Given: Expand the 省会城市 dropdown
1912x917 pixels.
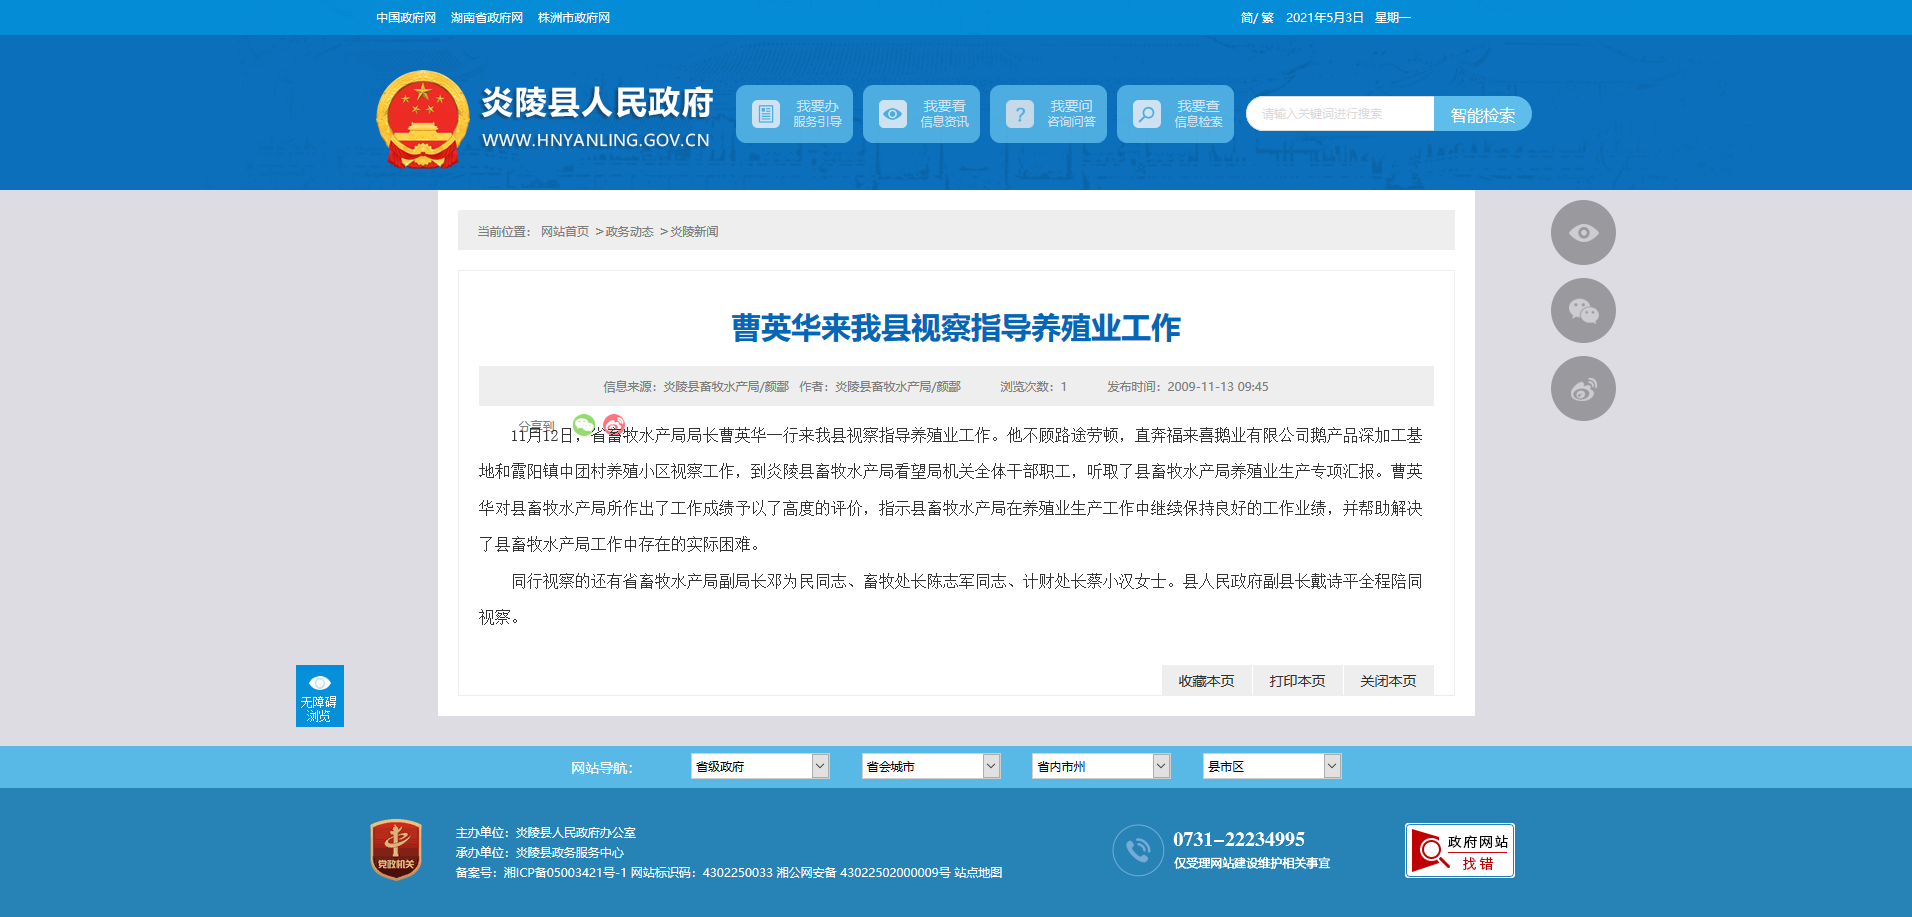Looking at the screenshot, I should (x=930, y=766).
